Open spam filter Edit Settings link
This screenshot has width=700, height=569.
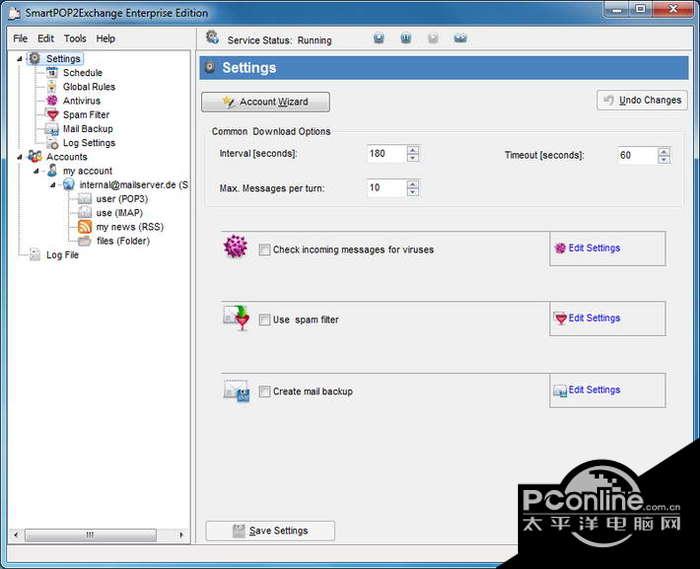594,318
